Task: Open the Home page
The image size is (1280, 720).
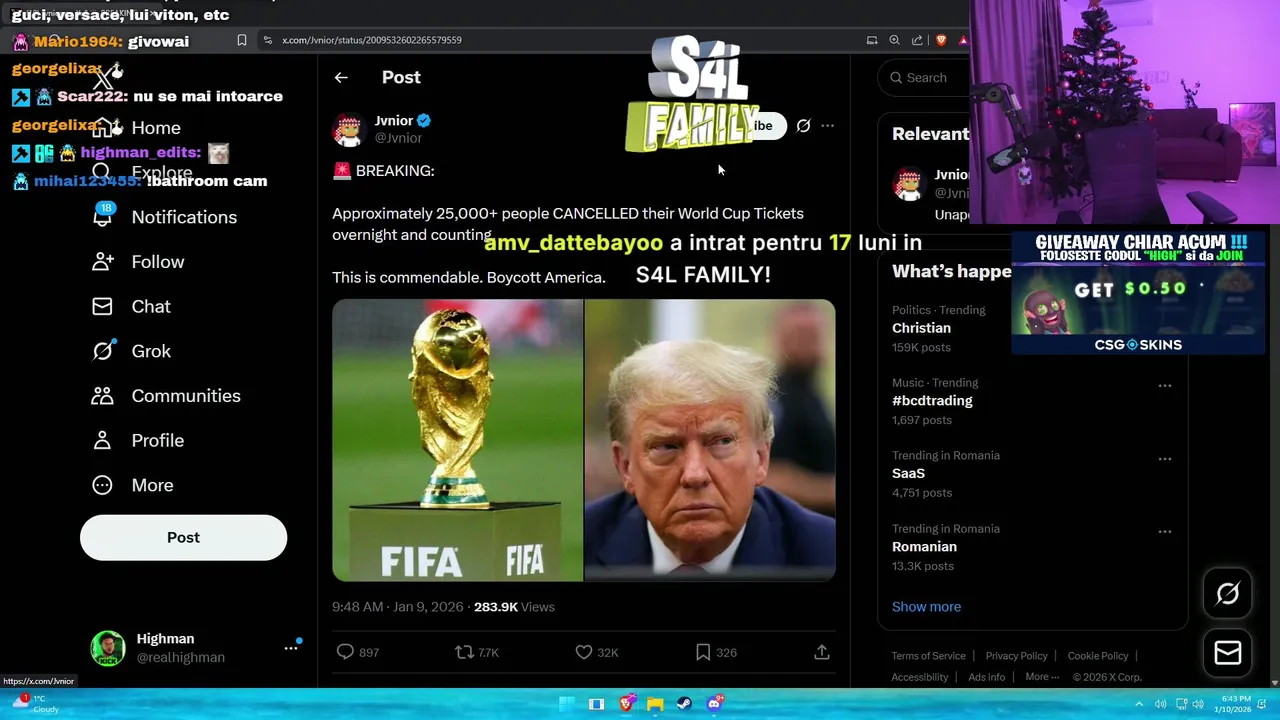Action: (x=136, y=128)
